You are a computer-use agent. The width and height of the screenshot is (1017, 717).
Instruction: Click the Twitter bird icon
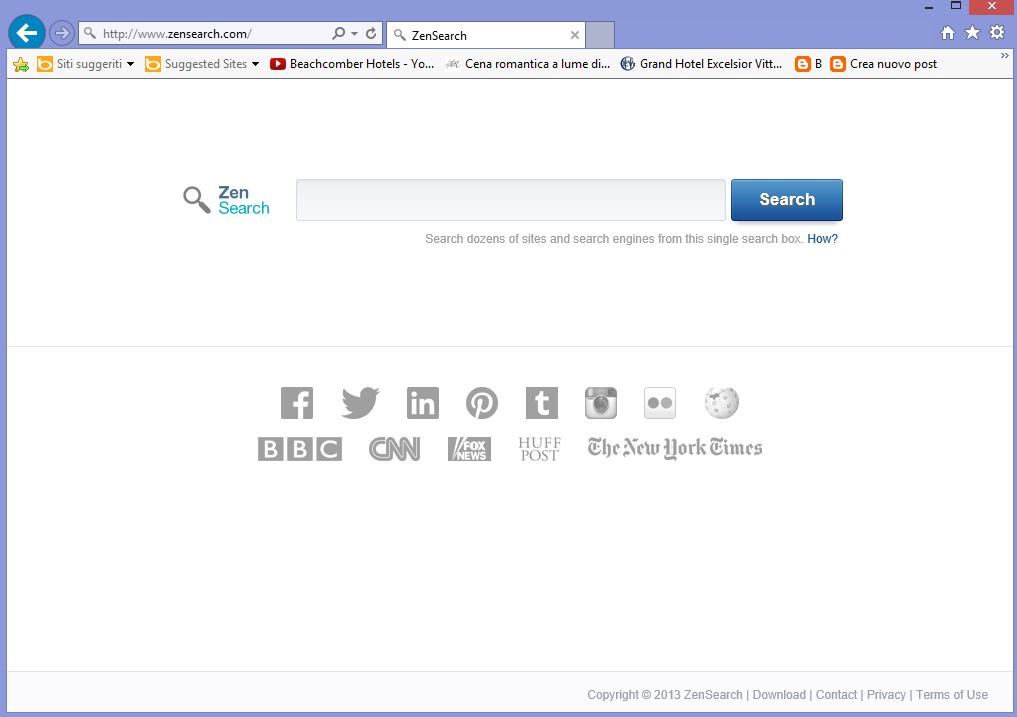point(360,403)
